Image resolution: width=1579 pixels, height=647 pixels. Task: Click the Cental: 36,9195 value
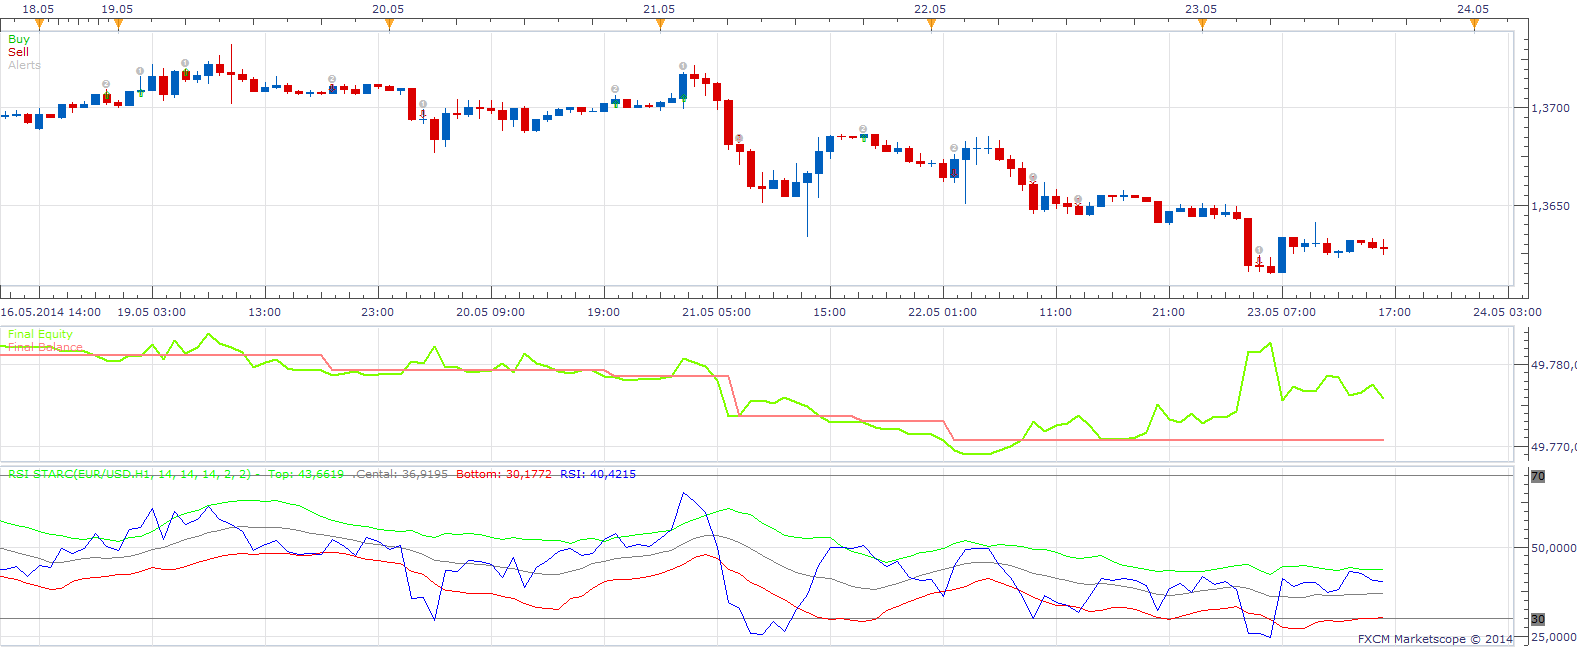401,474
